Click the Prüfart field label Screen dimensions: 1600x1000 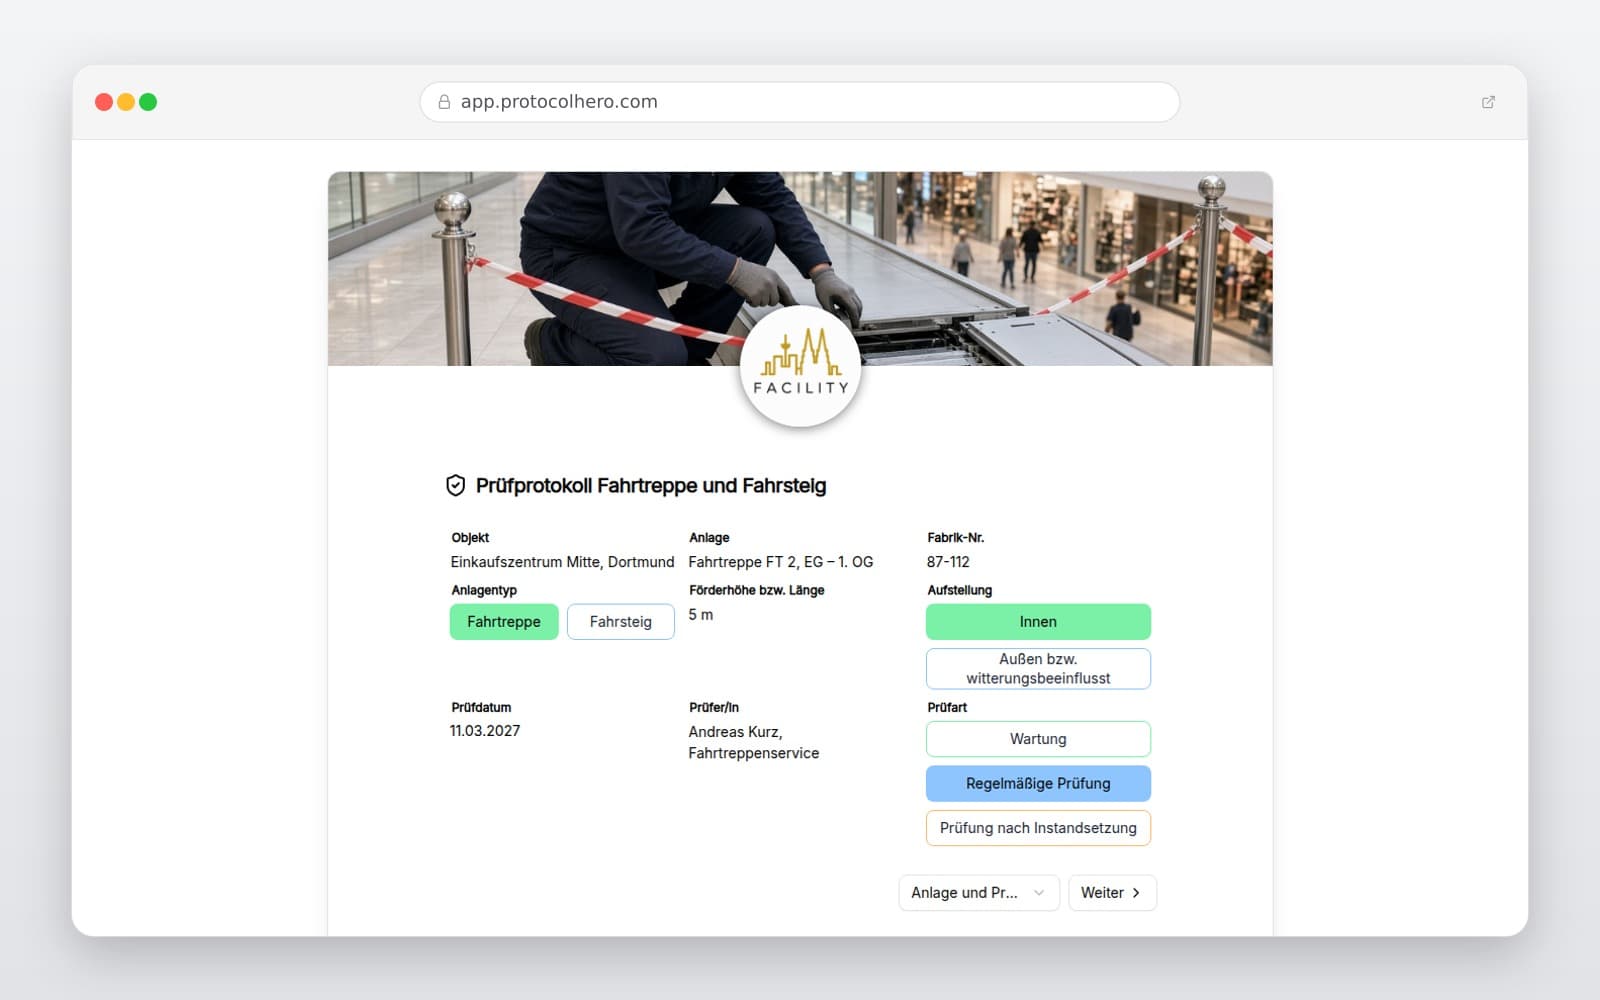point(947,707)
